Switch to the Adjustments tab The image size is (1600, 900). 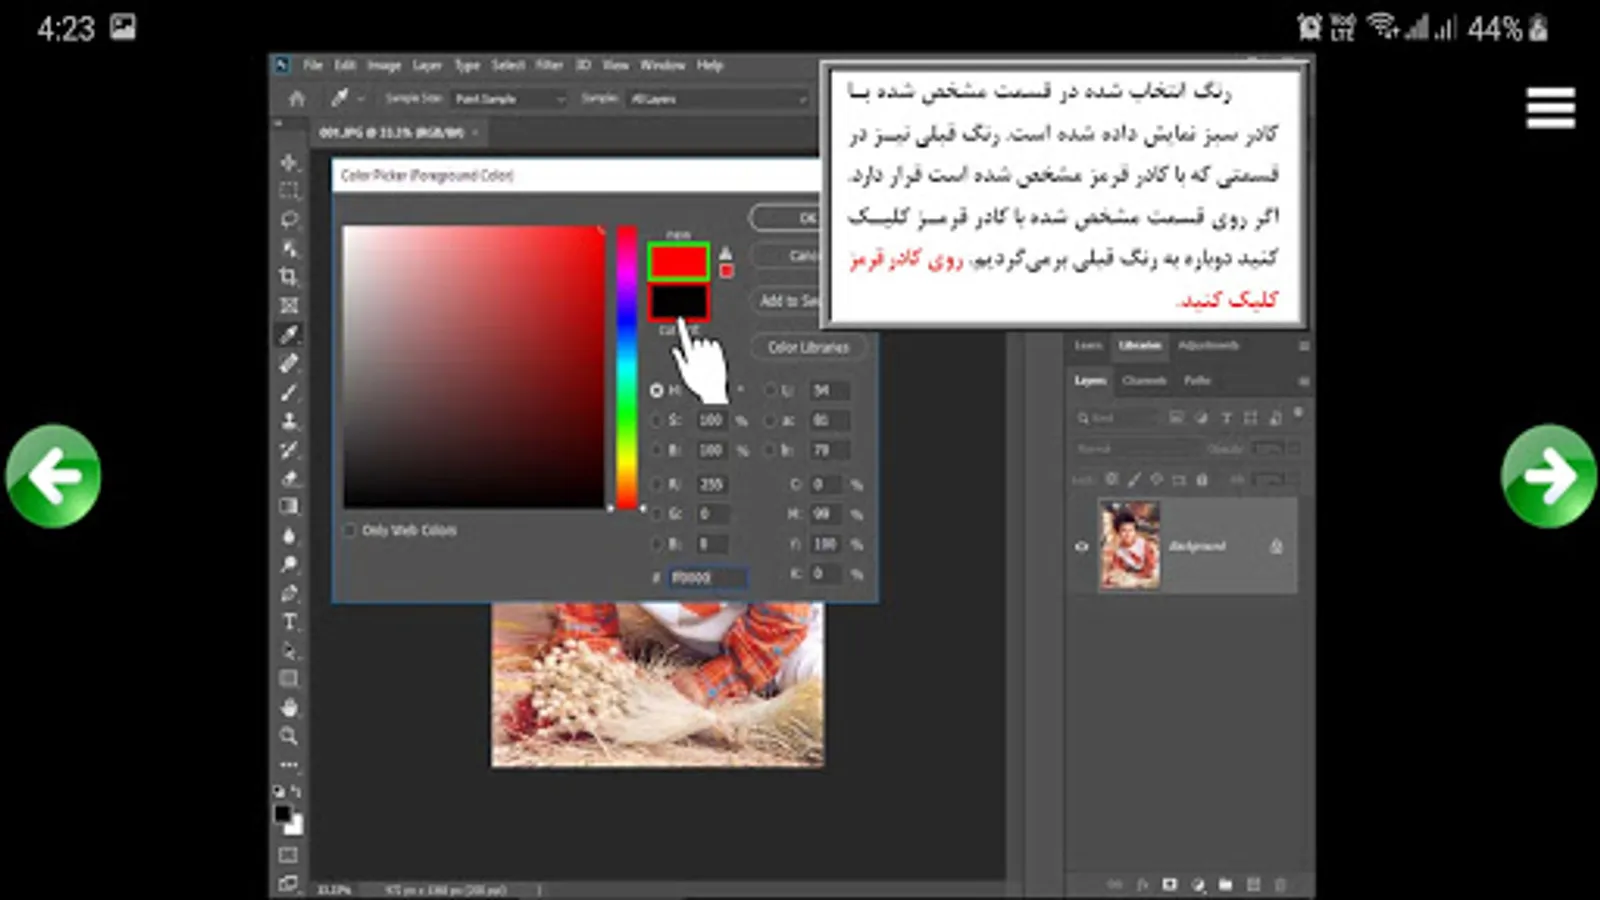point(1208,346)
